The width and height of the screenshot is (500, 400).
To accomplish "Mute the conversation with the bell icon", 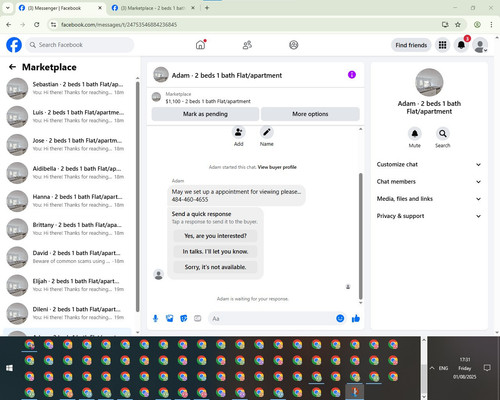I will tap(415, 134).
